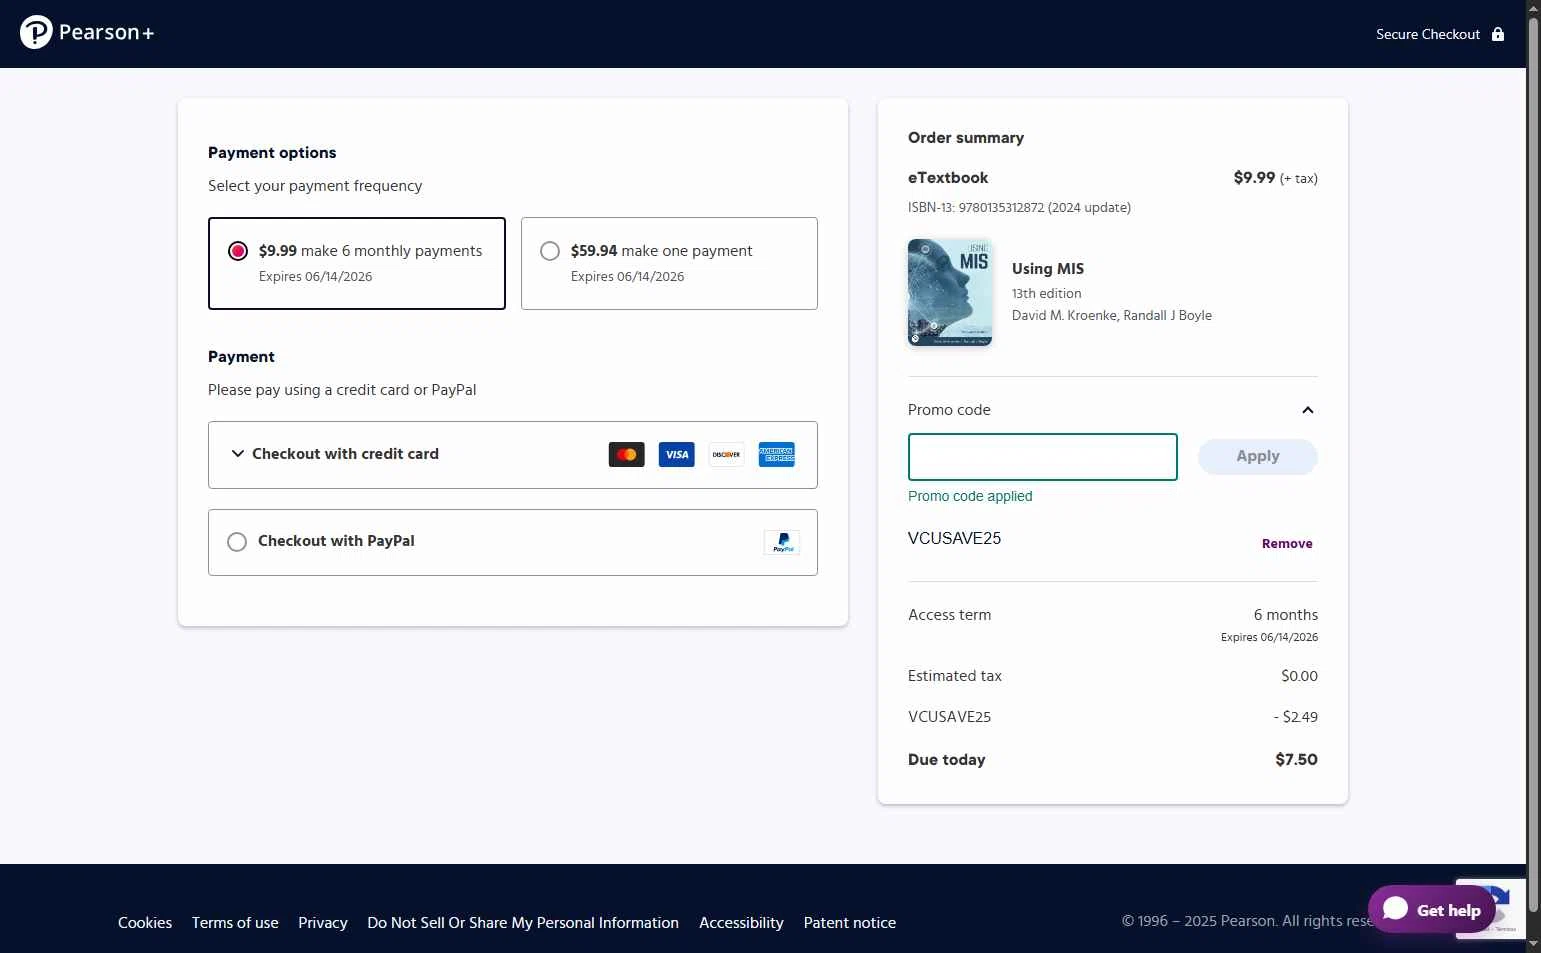The width and height of the screenshot is (1541, 953).
Task: Click the Apply promo code button
Action: [x=1258, y=456]
